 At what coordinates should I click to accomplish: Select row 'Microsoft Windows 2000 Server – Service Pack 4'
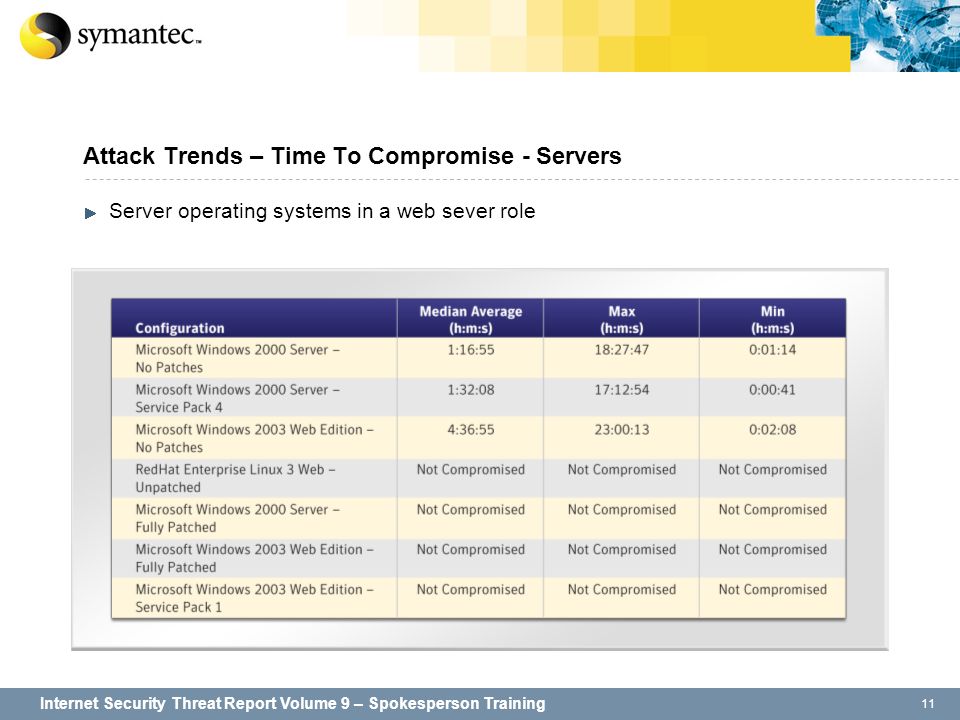479,398
